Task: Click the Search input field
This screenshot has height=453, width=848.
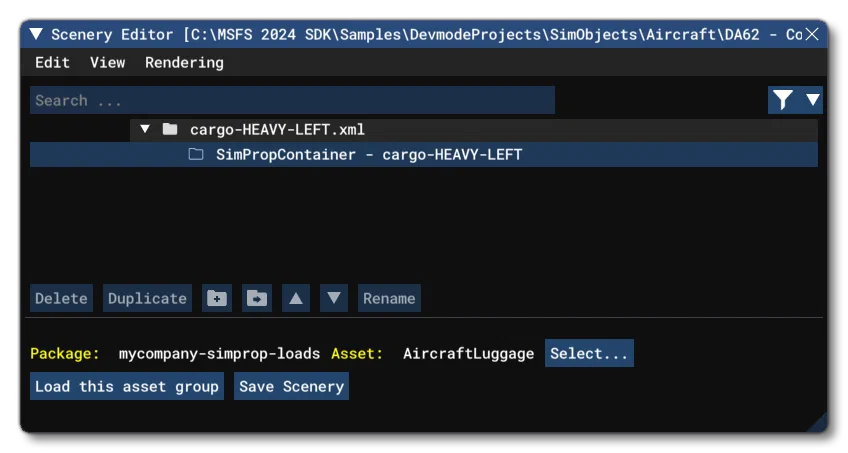Action: (293, 100)
